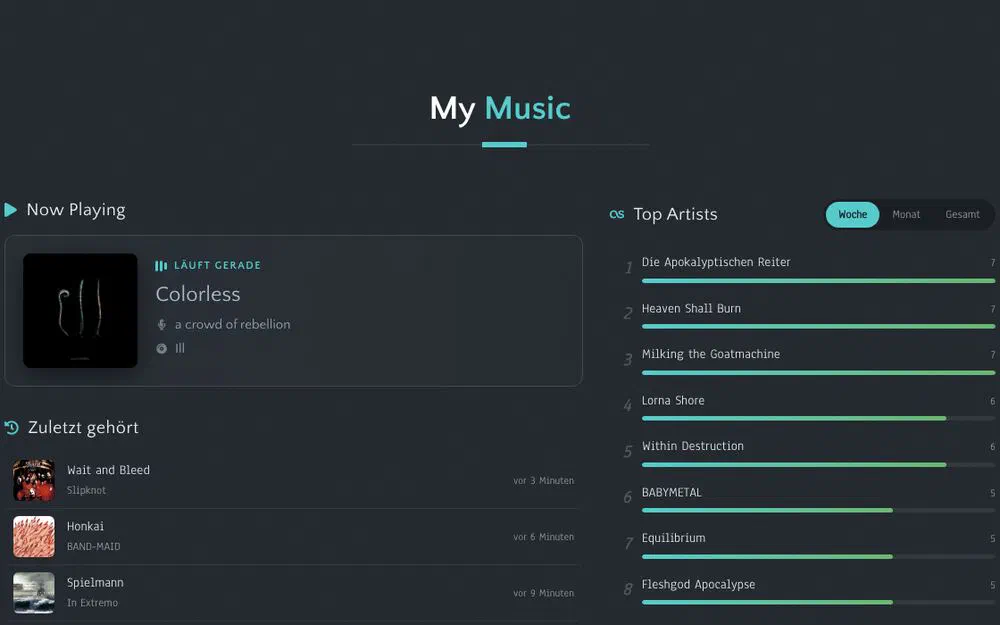Switch to the Gesamt time range
The height and width of the screenshot is (625, 1000).
[x=962, y=214]
